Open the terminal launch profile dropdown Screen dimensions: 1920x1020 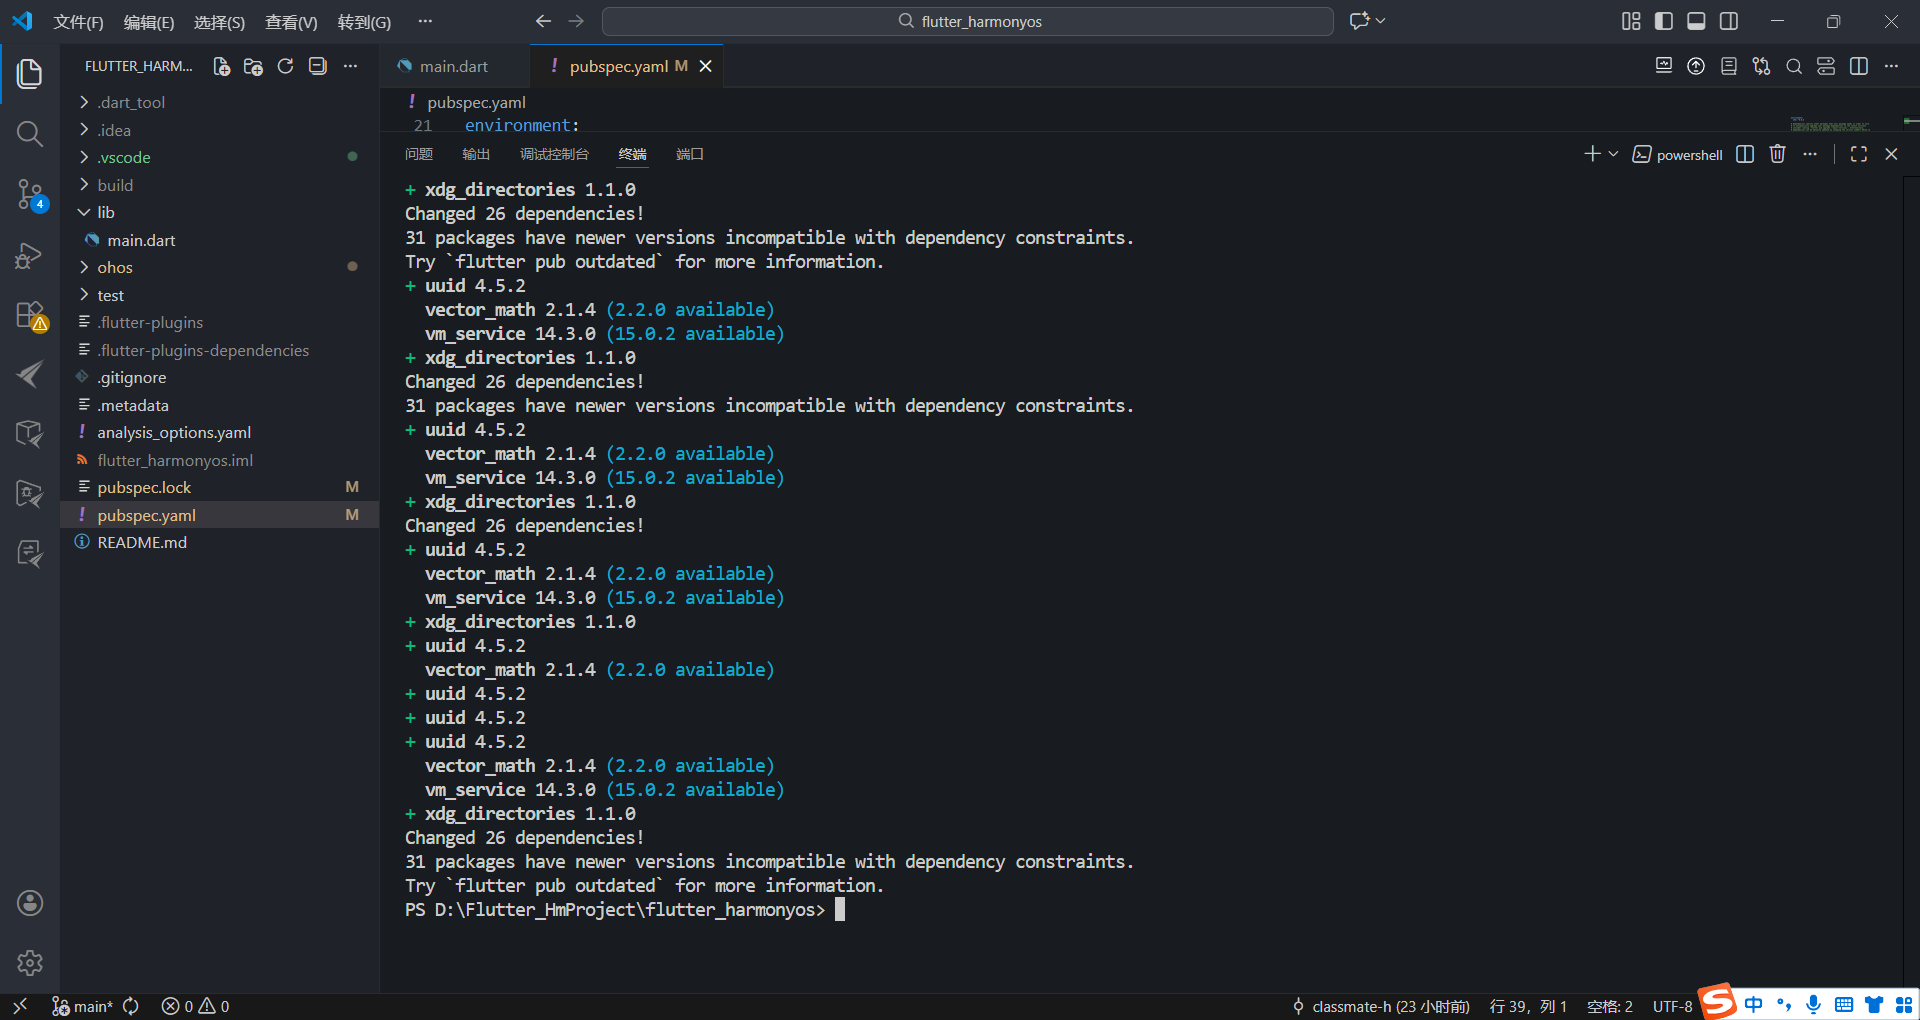pyautogui.click(x=1613, y=154)
